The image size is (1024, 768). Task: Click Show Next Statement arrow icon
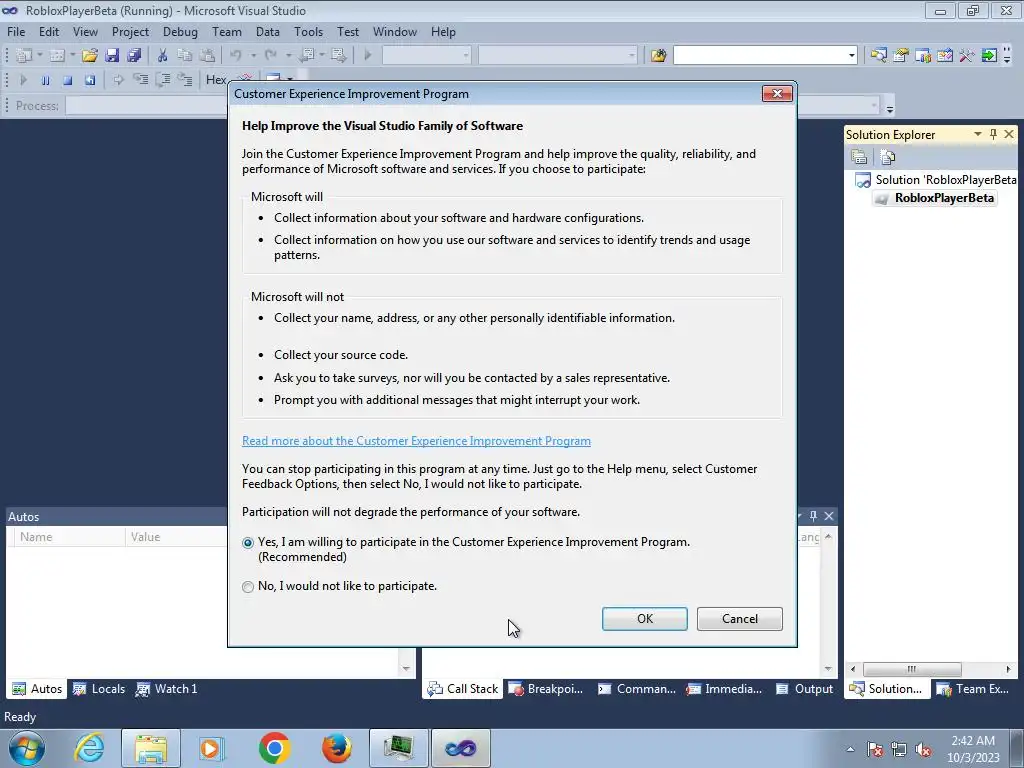118,80
